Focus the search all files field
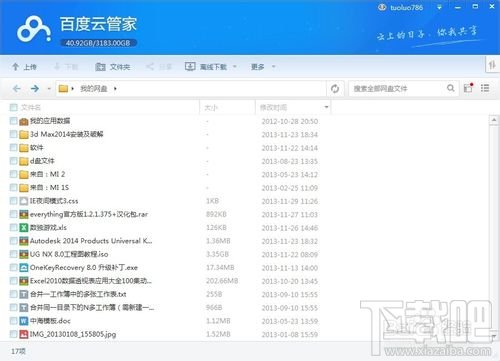The width and height of the screenshot is (500, 361). [x=397, y=89]
